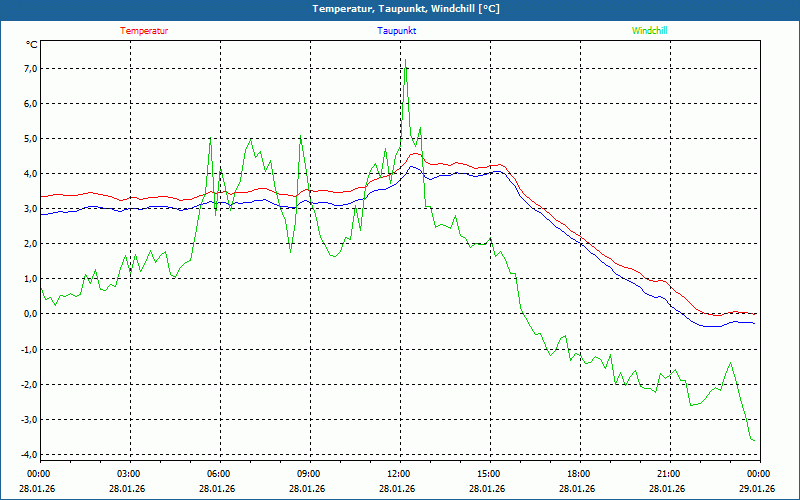Click the 09:00 time axis label
The width and height of the screenshot is (800, 500).
click(x=308, y=474)
